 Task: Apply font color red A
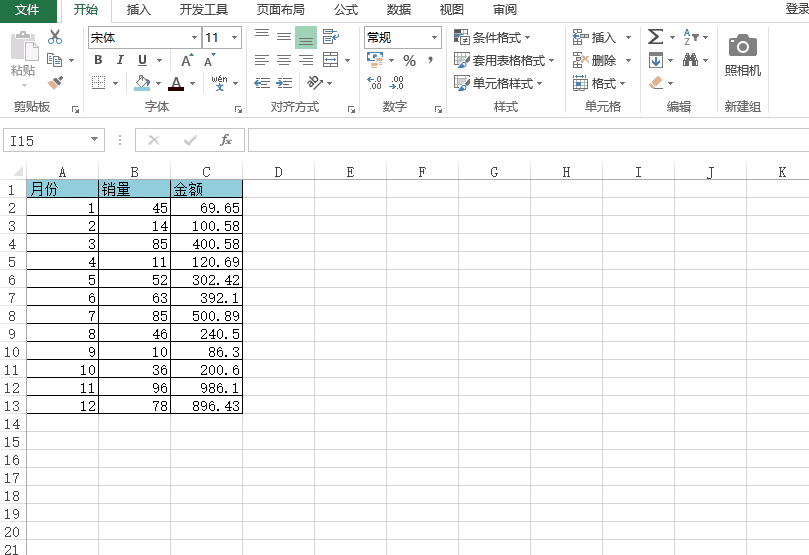pos(176,83)
